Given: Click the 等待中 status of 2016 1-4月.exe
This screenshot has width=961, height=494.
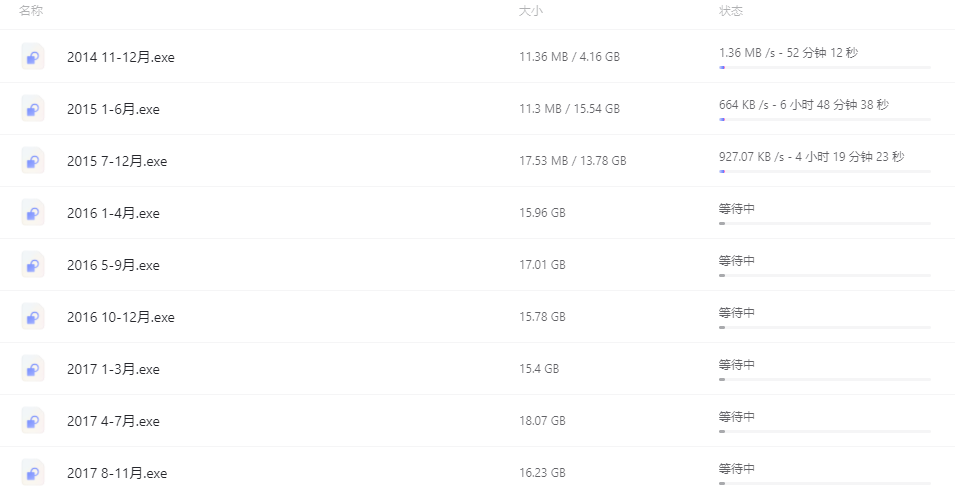Looking at the screenshot, I should [x=737, y=209].
